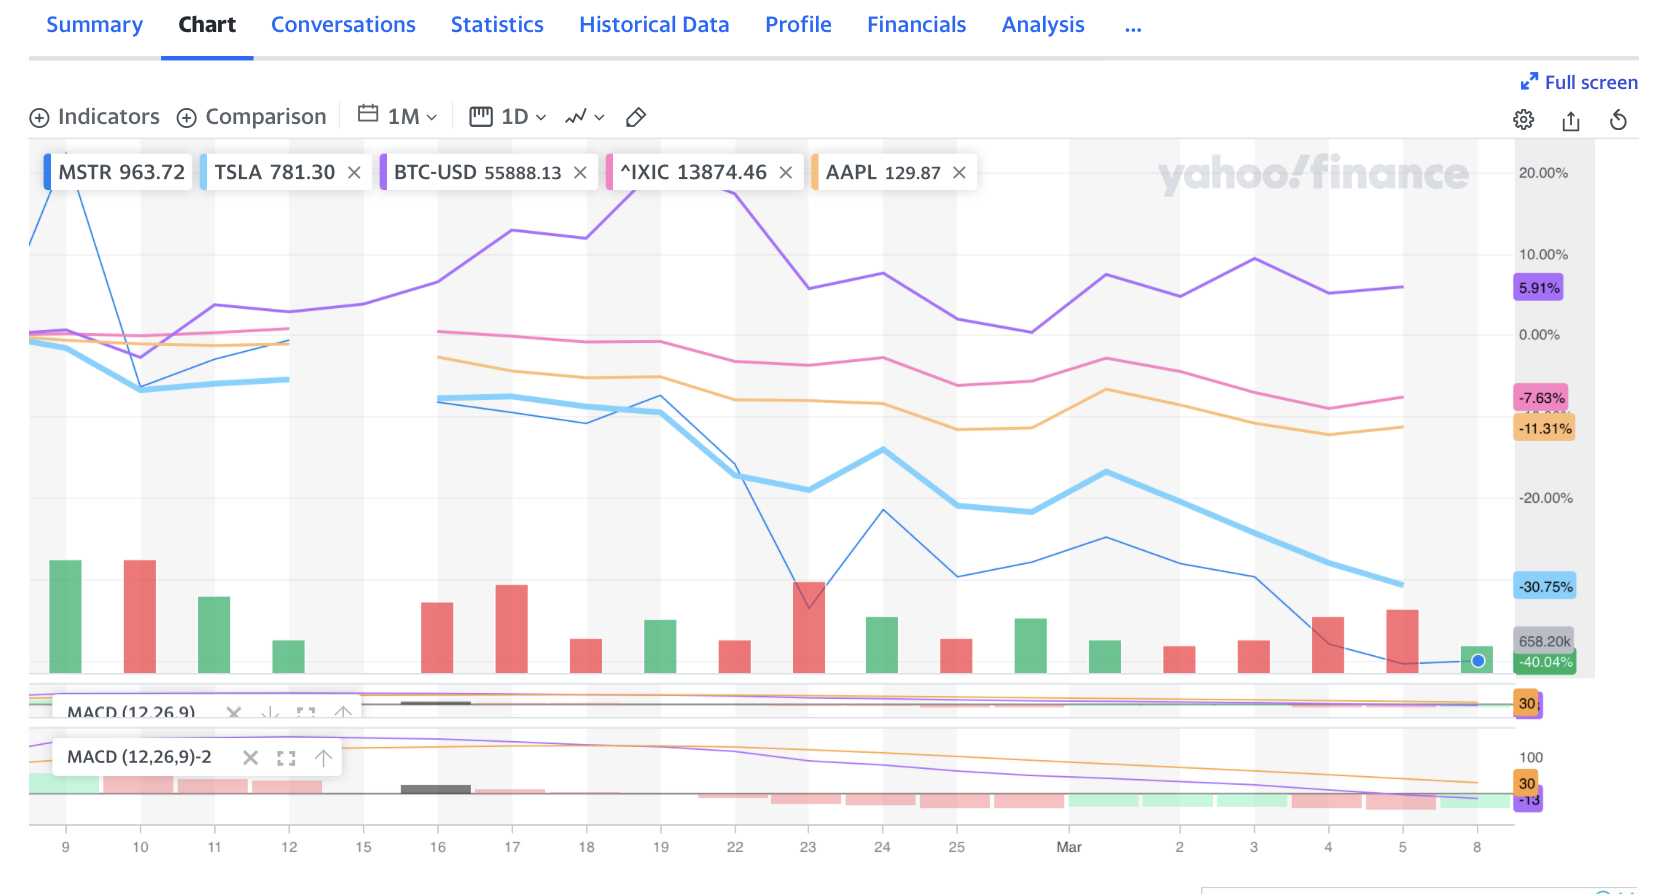Viewport: 1668px width, 894px height.
Task: Click the blue data point marker on chart
Action: 1478,661
